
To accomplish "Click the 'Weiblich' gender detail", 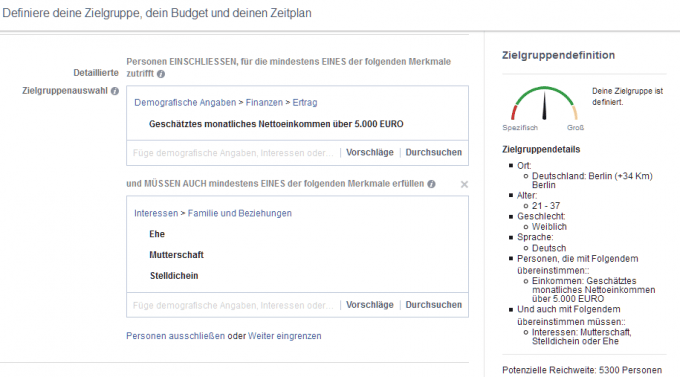I will click(x=549, y=227).
